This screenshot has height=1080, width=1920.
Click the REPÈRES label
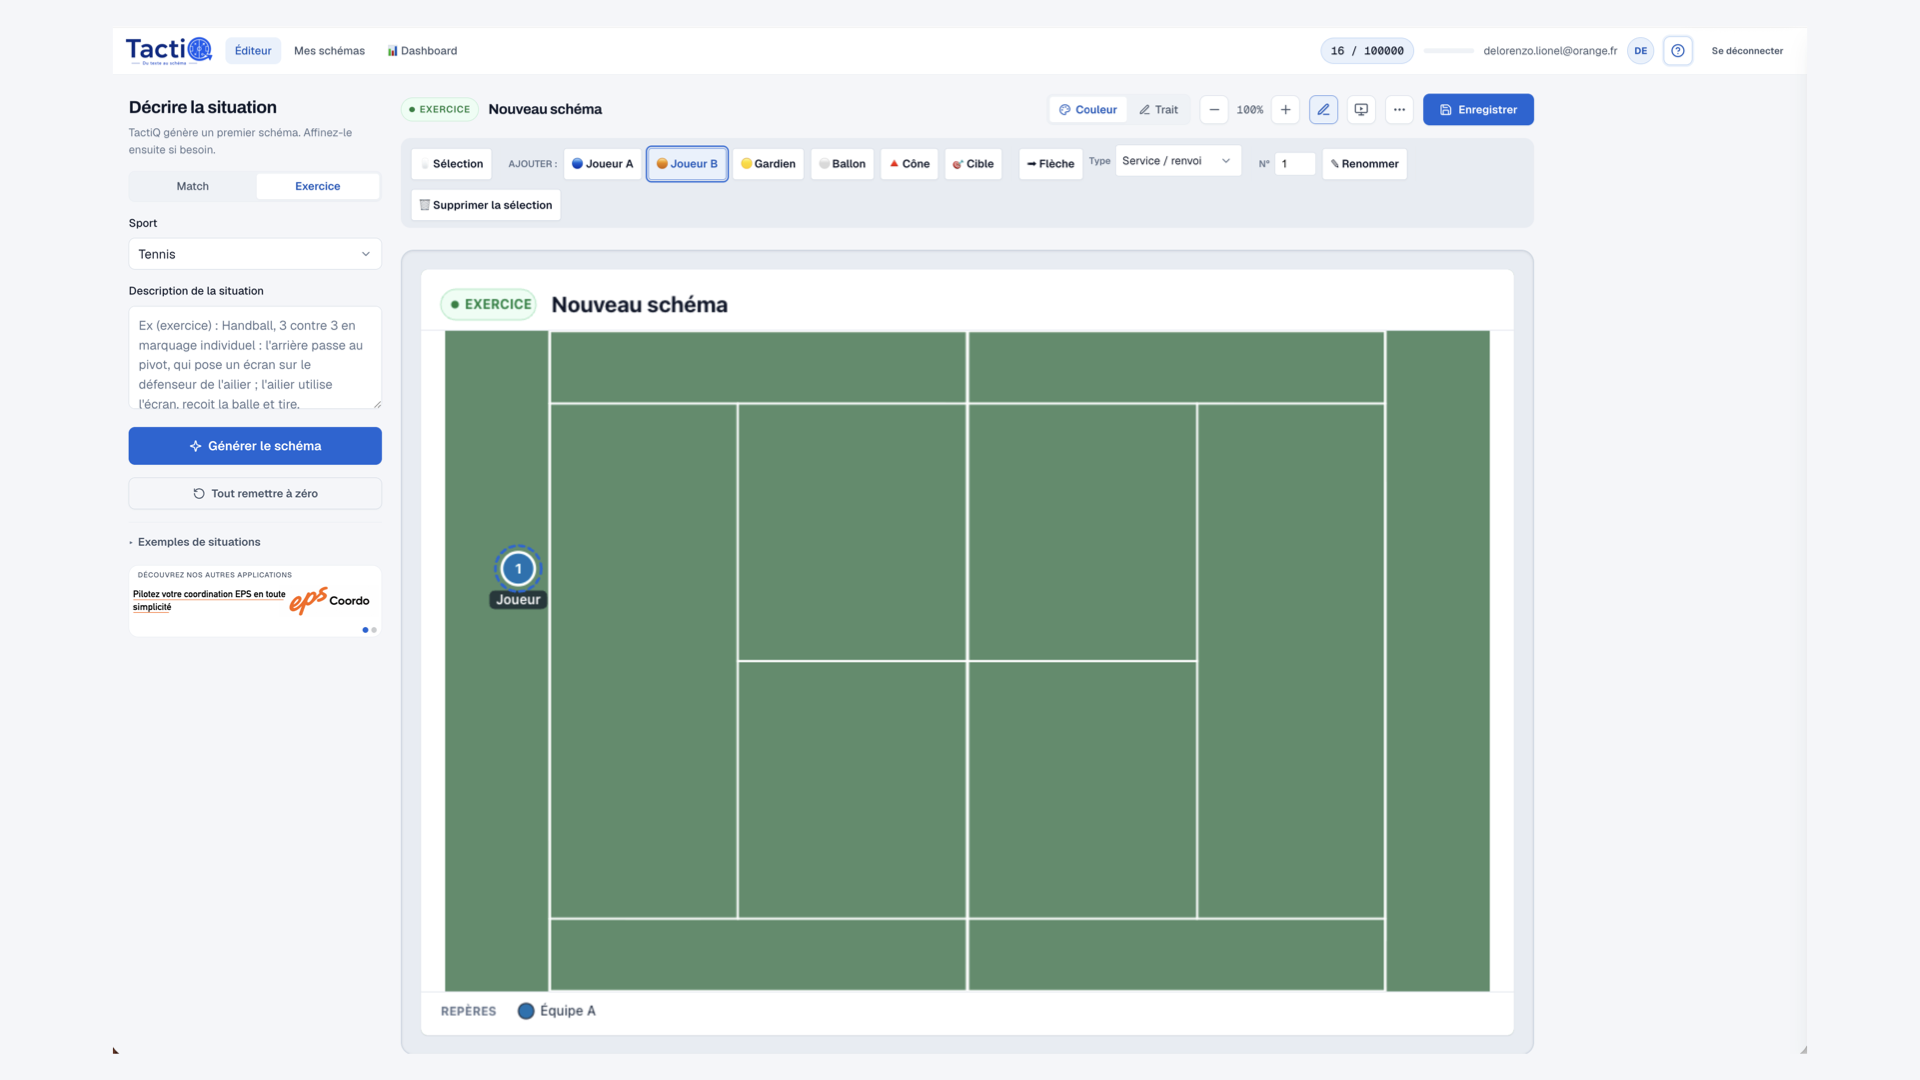coord(468,1011)
